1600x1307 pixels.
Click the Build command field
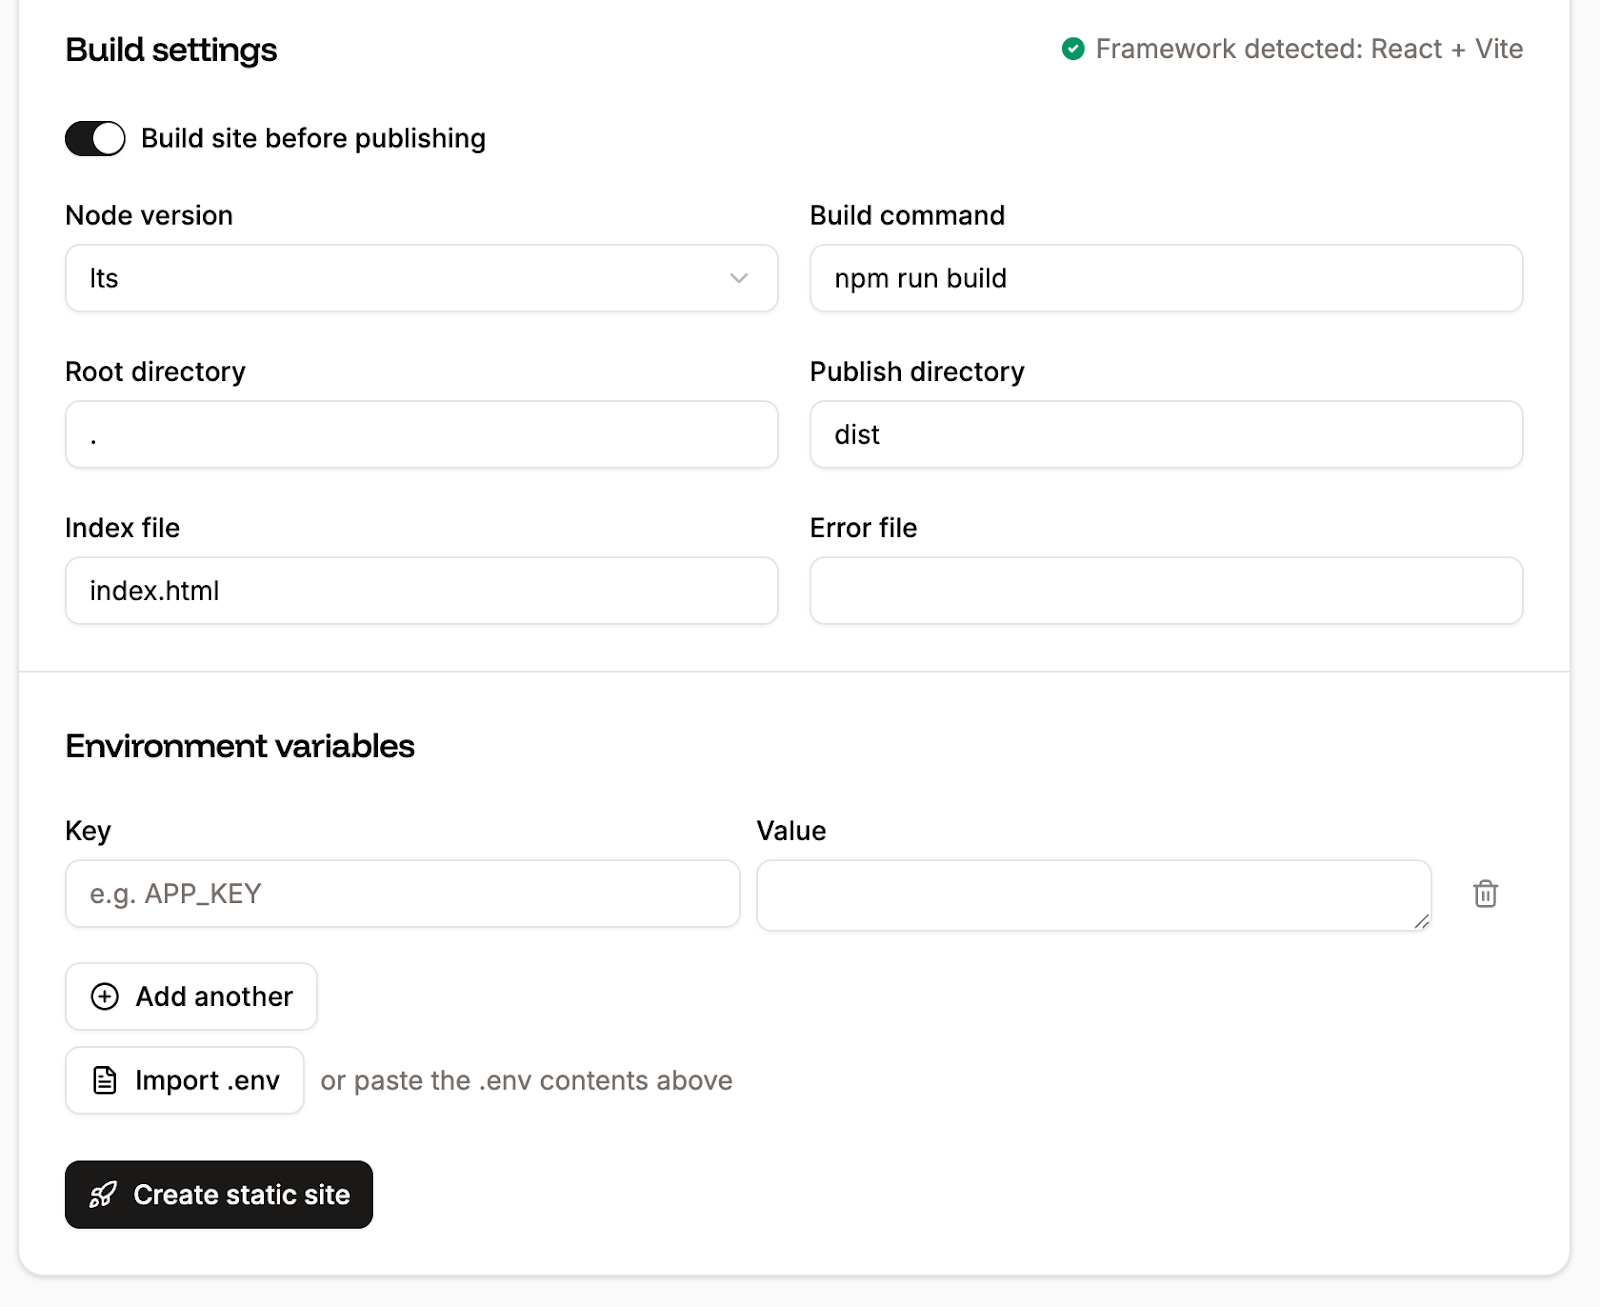point(1166,278)
